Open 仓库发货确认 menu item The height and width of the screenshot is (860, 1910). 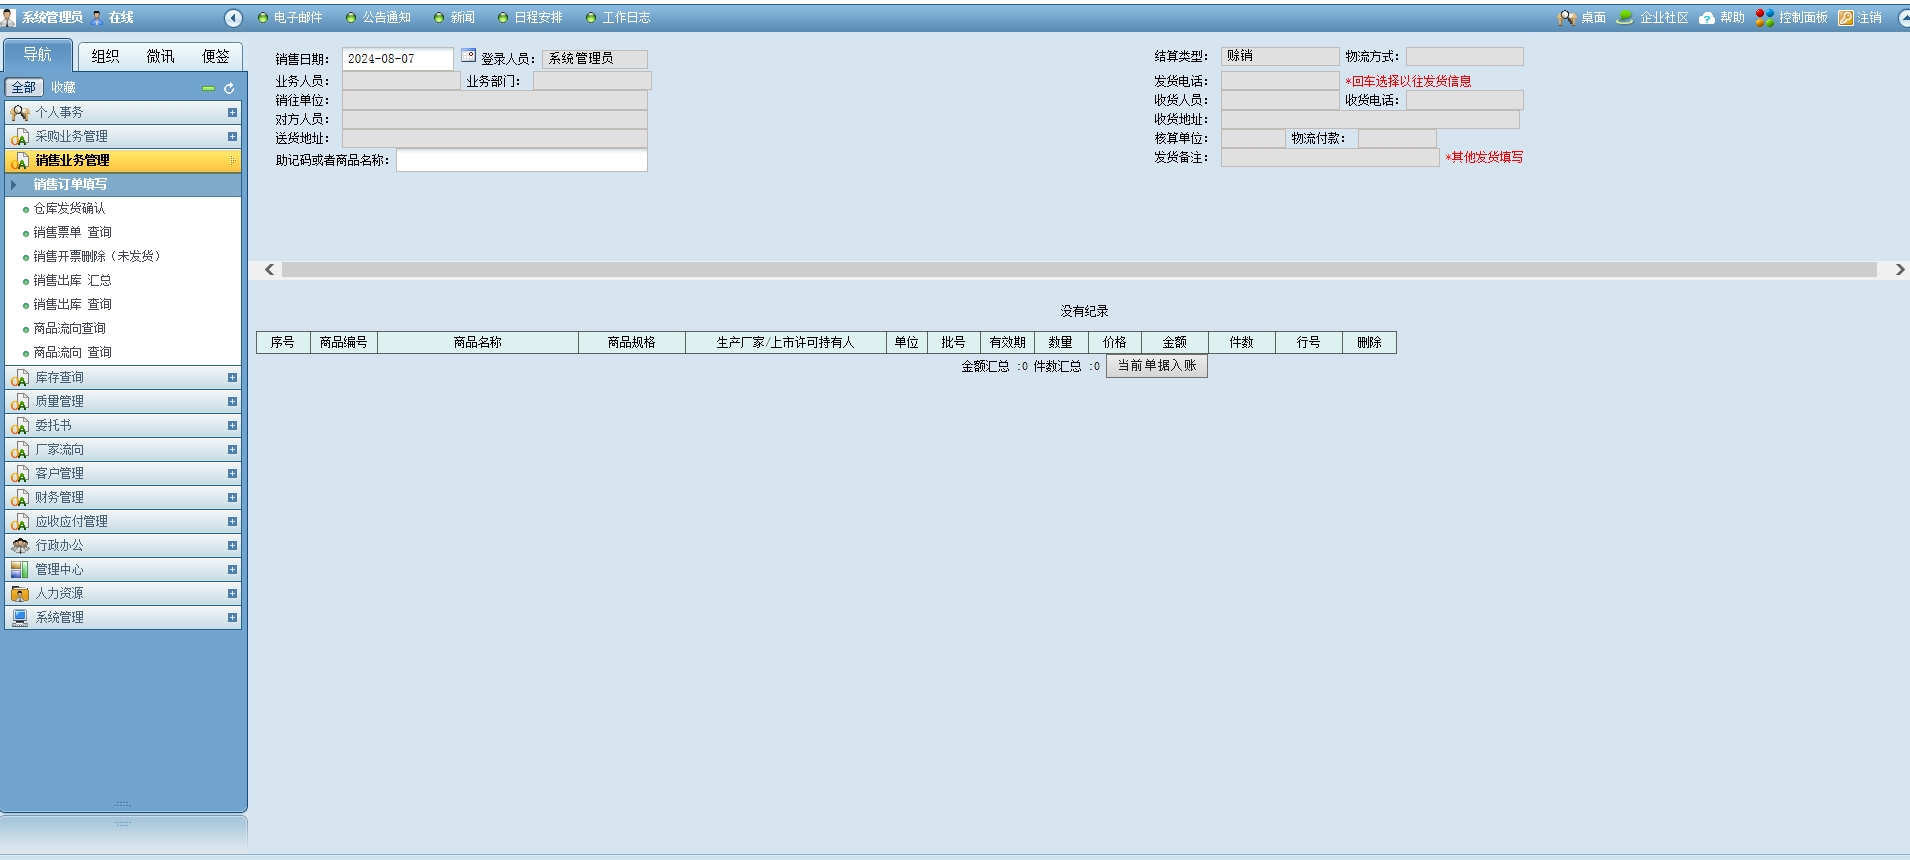point(69,209)
